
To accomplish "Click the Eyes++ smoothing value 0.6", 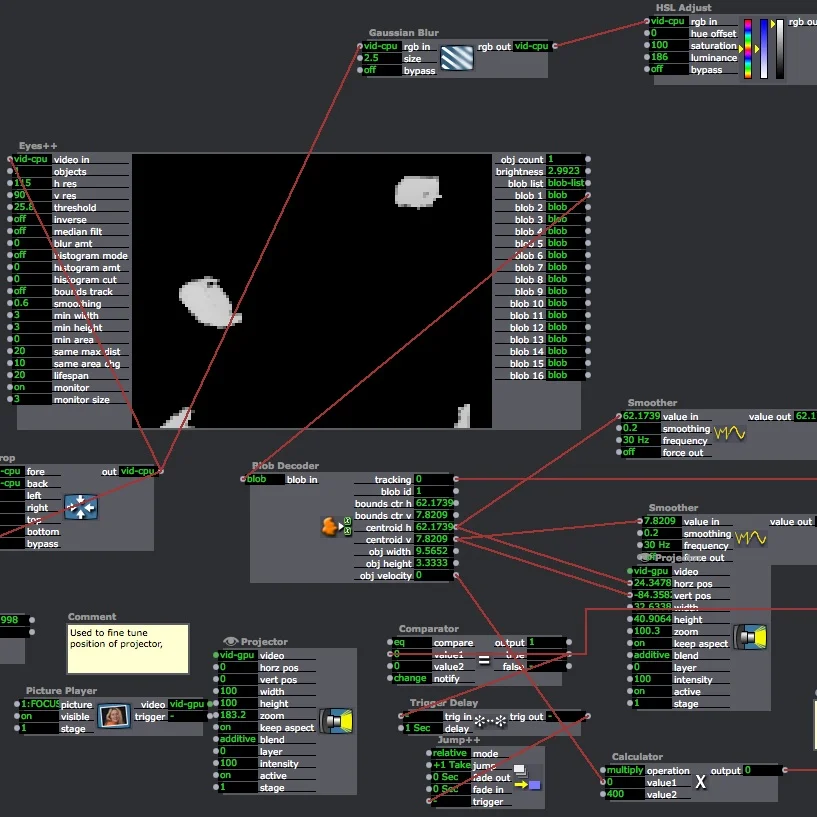I will (x=32, y=303).
